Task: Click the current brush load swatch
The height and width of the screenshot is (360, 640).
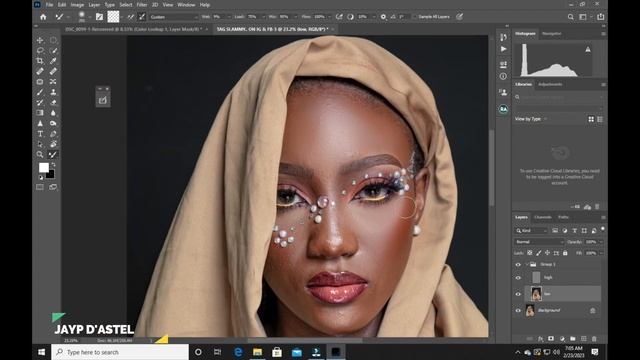Action: (113, 17)
